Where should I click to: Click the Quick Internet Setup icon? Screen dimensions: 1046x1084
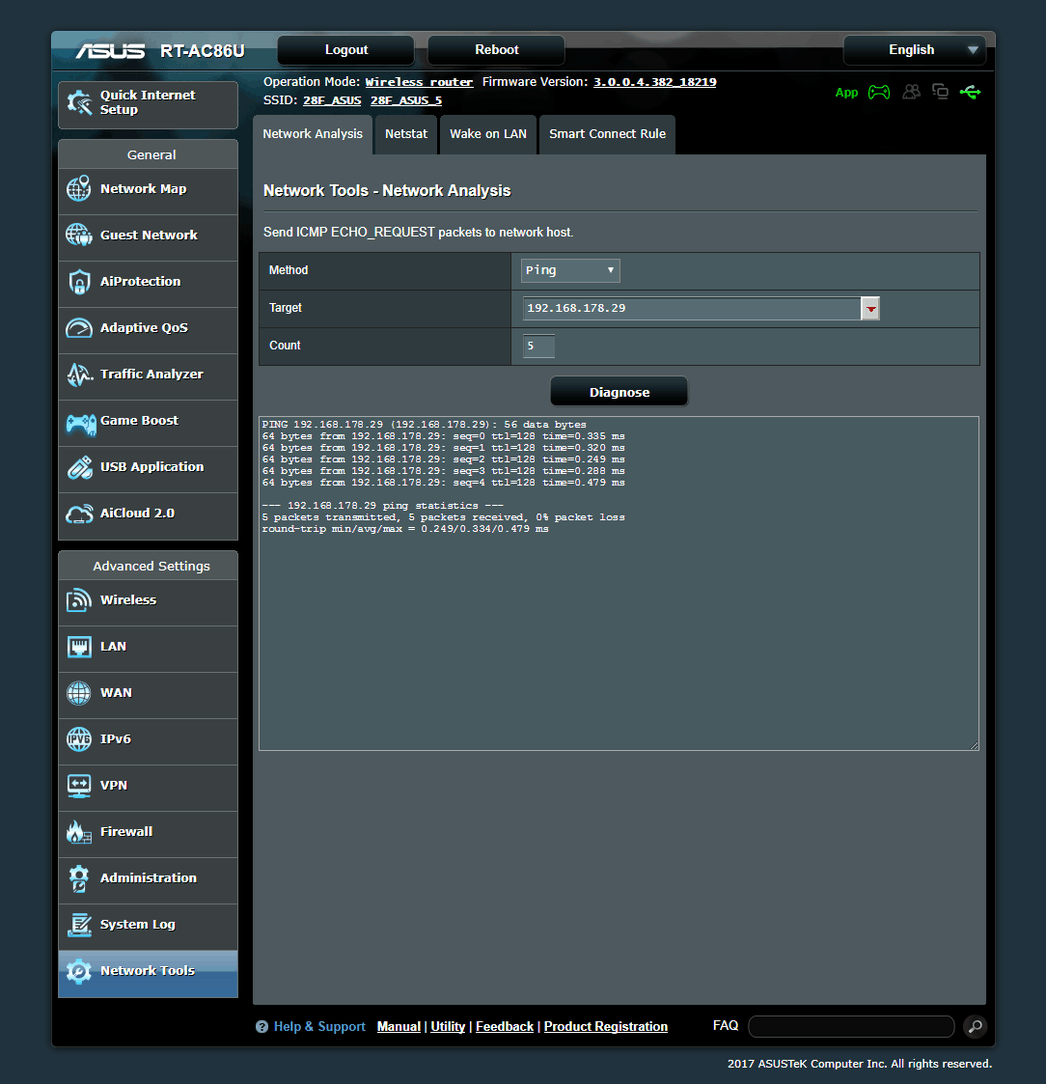[80, 103]
